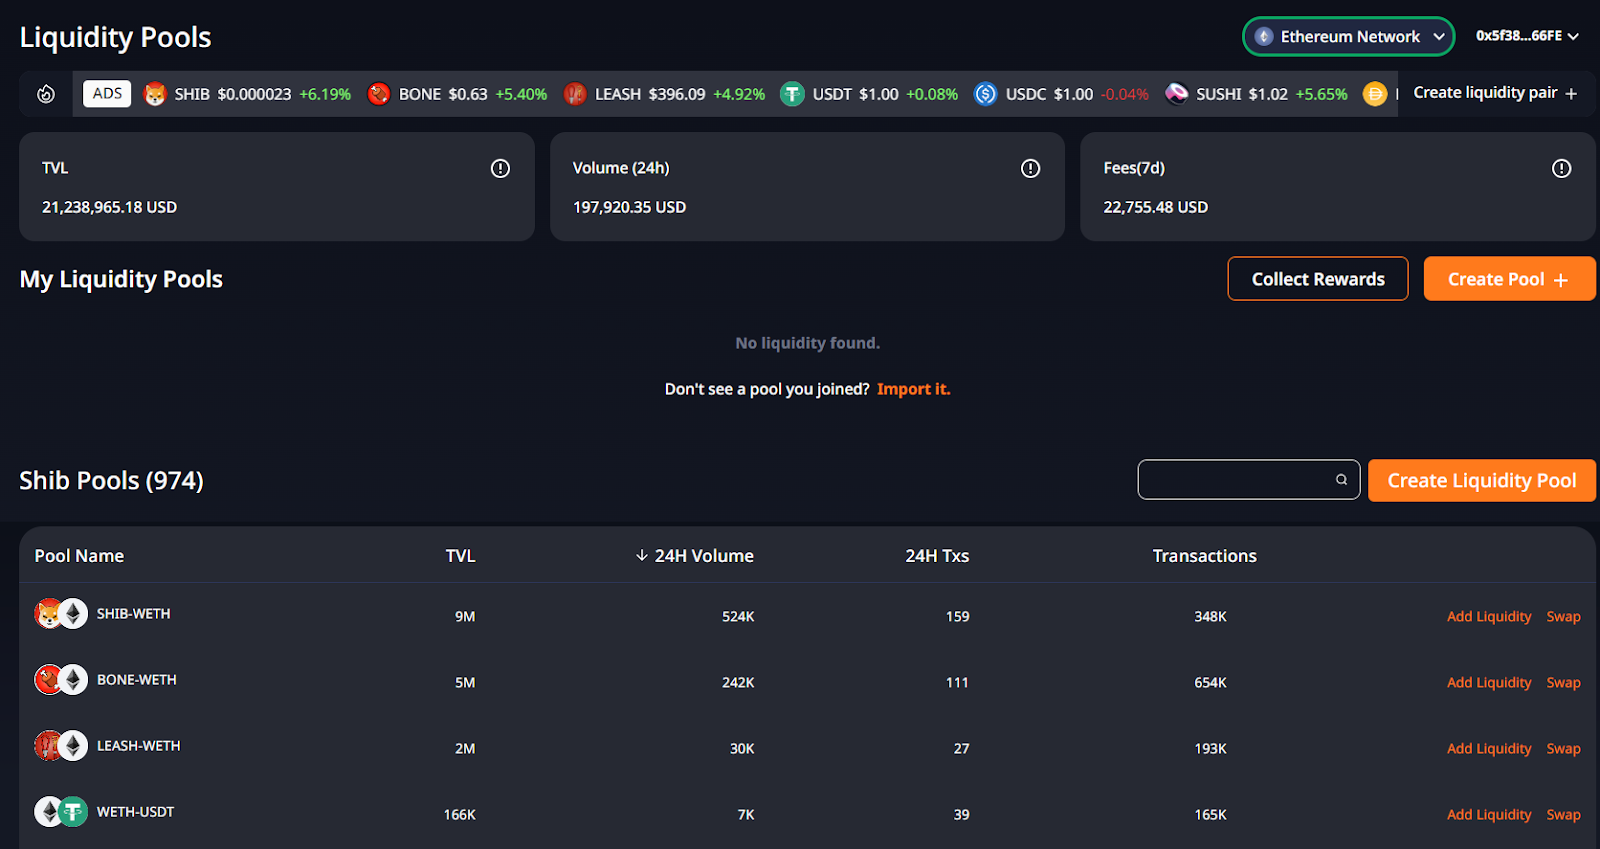This screenshot has height=849, width=1600.
Task: Open the Volume (24h) info icon
Action: [x=1030, y=168]
